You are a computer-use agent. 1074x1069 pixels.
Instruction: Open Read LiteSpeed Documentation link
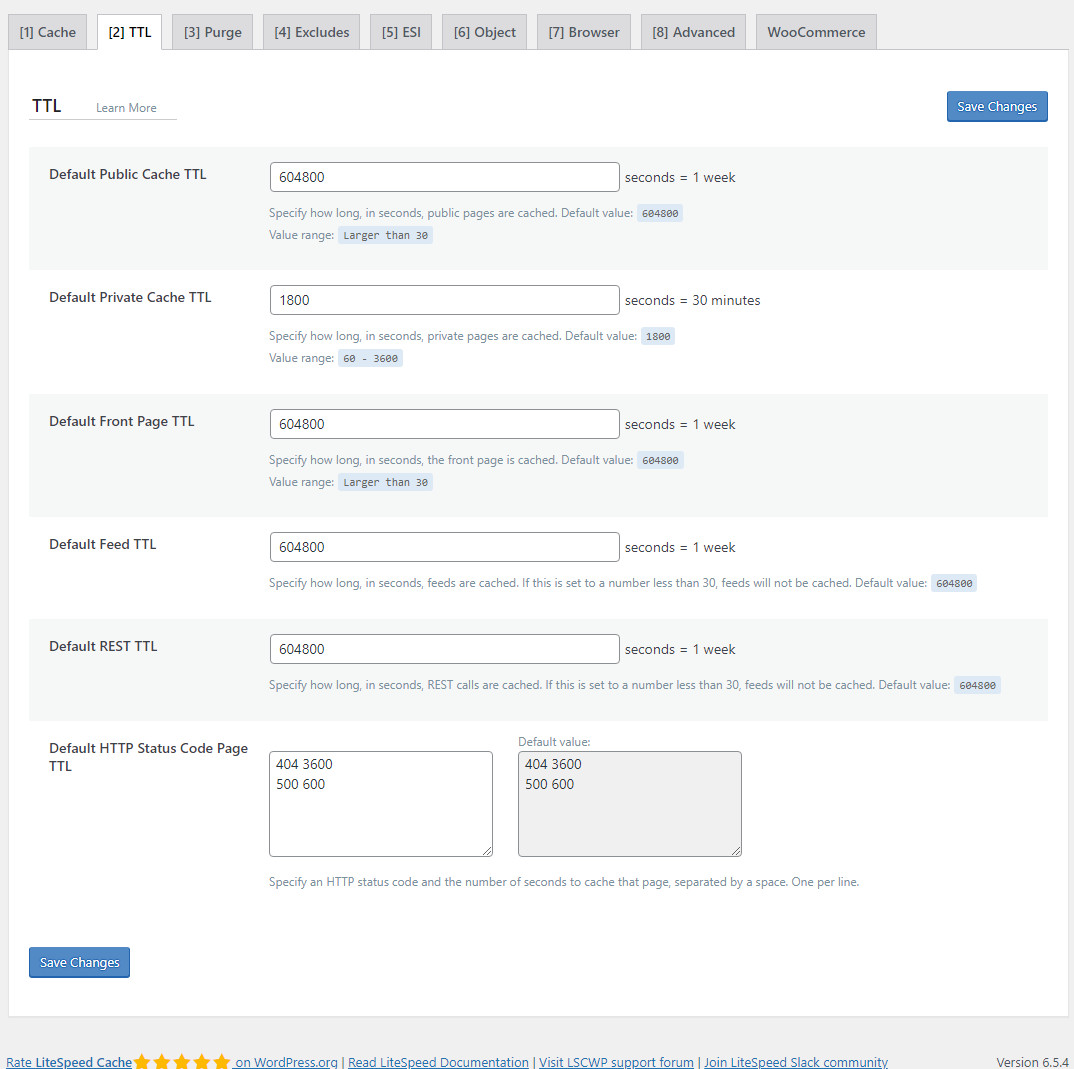click(x=437, y=1062)
